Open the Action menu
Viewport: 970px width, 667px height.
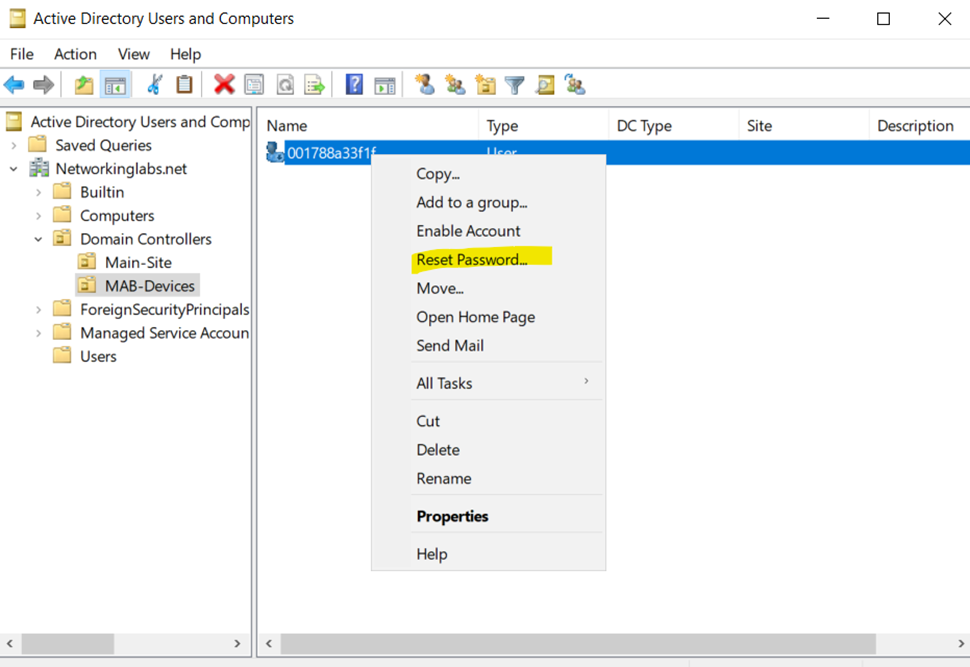pos(75,54)
